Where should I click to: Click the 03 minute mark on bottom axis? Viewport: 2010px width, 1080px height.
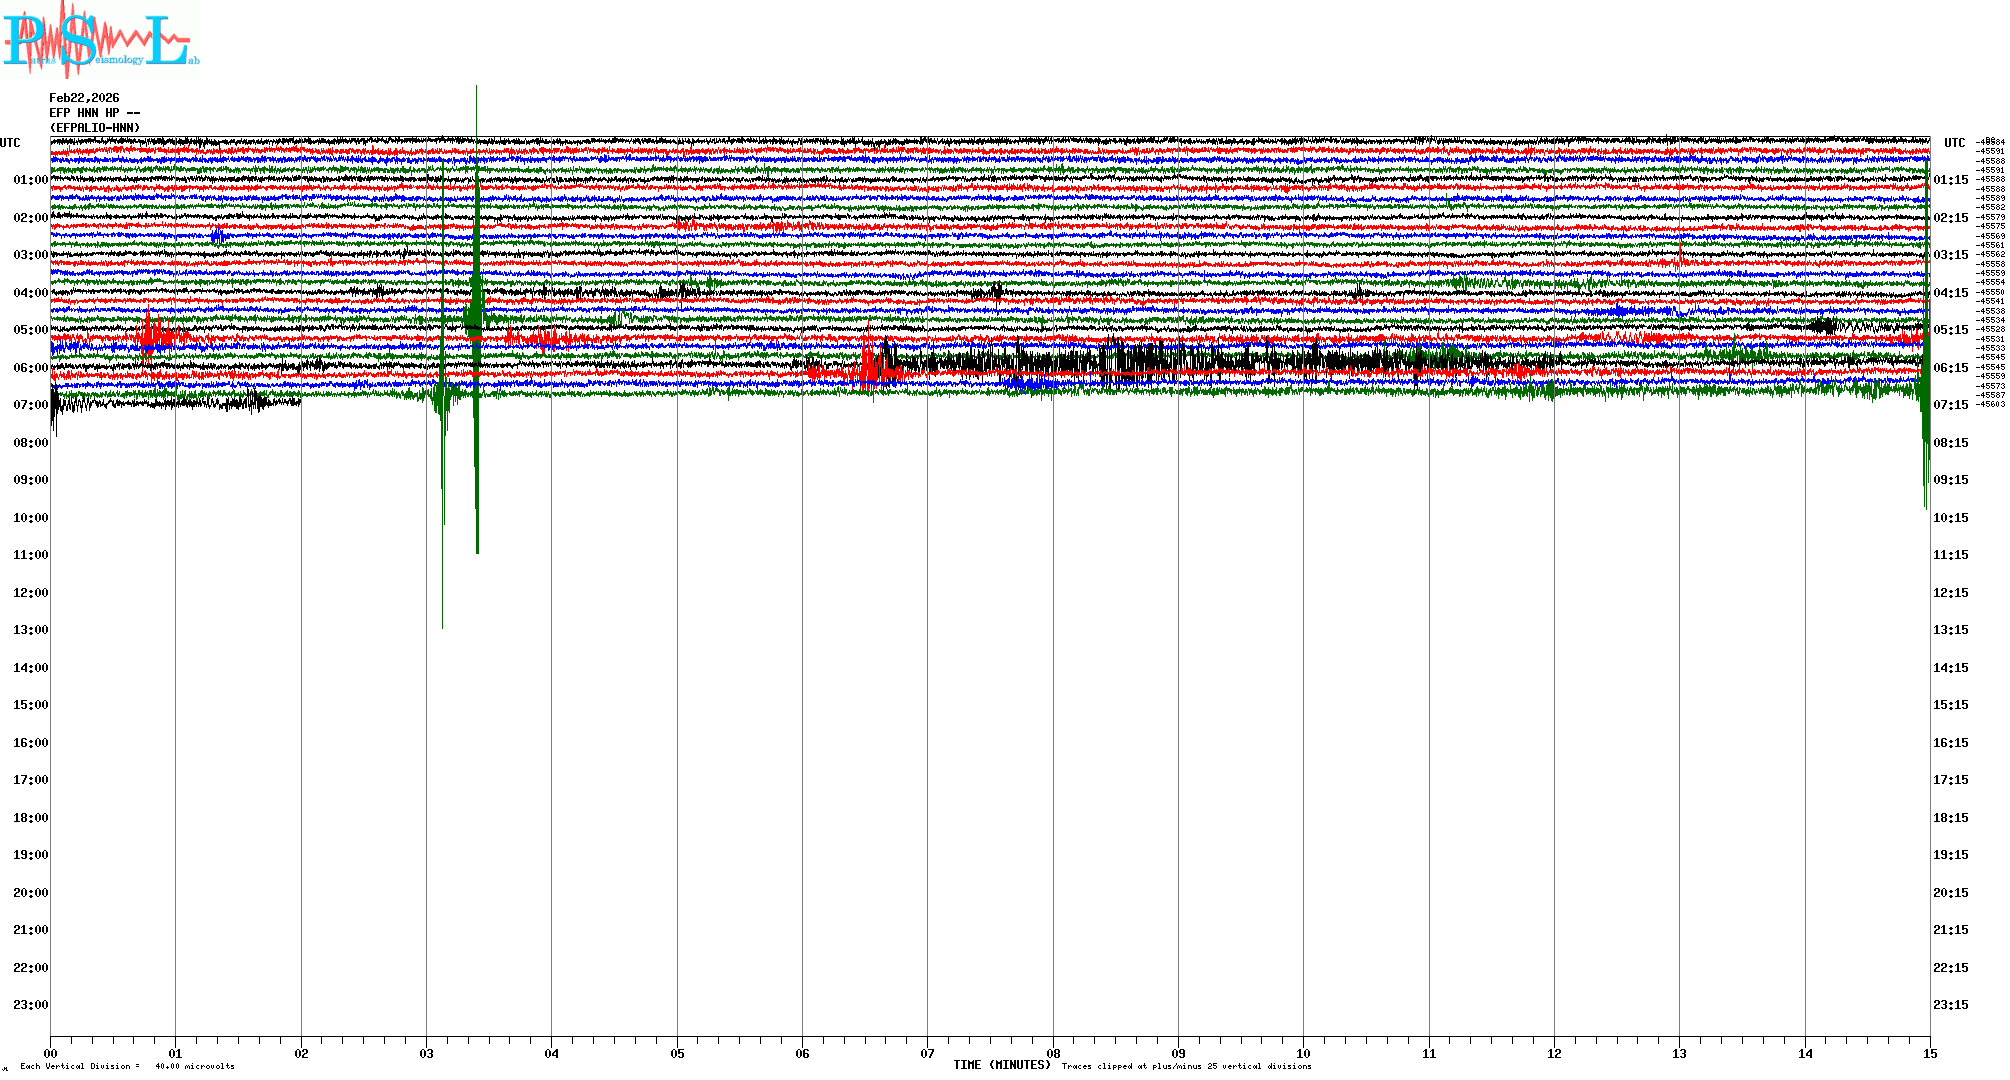pyautogui.click(x=427, y=1053)
